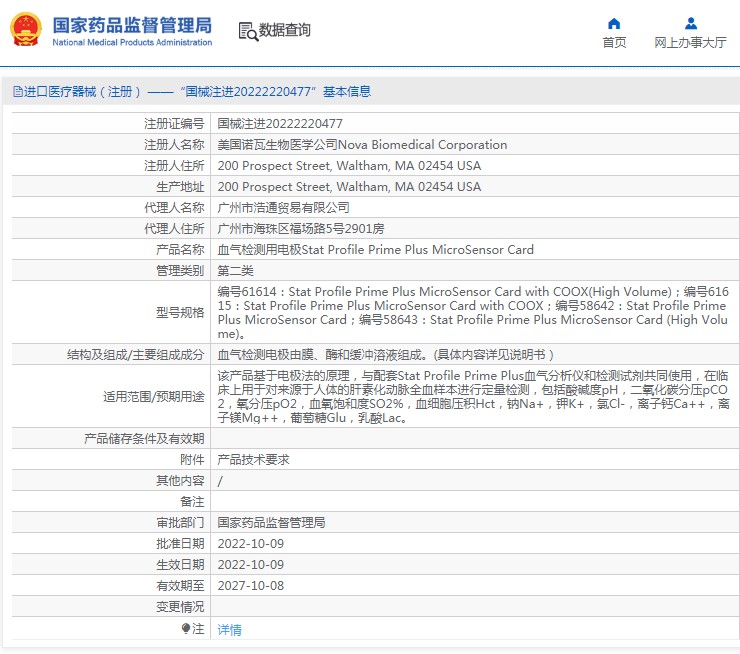Click the 生产地址 address value
The image size is (740, 654).
click(x=349, y=187)
